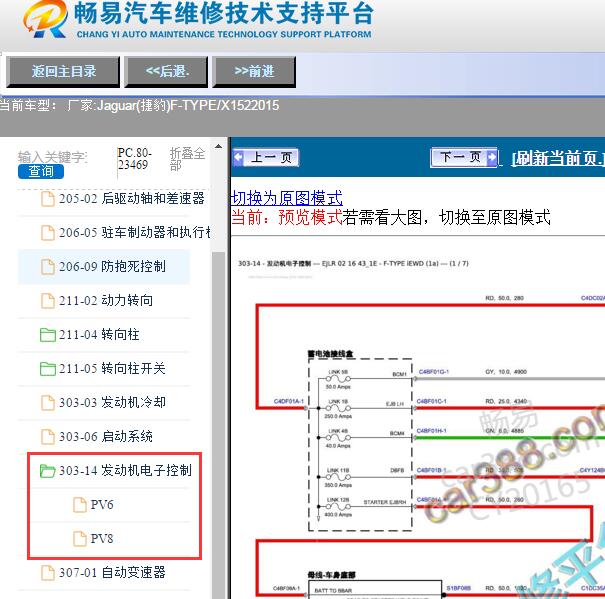Click the C4BF01C-1 connector label

[432, 401]
